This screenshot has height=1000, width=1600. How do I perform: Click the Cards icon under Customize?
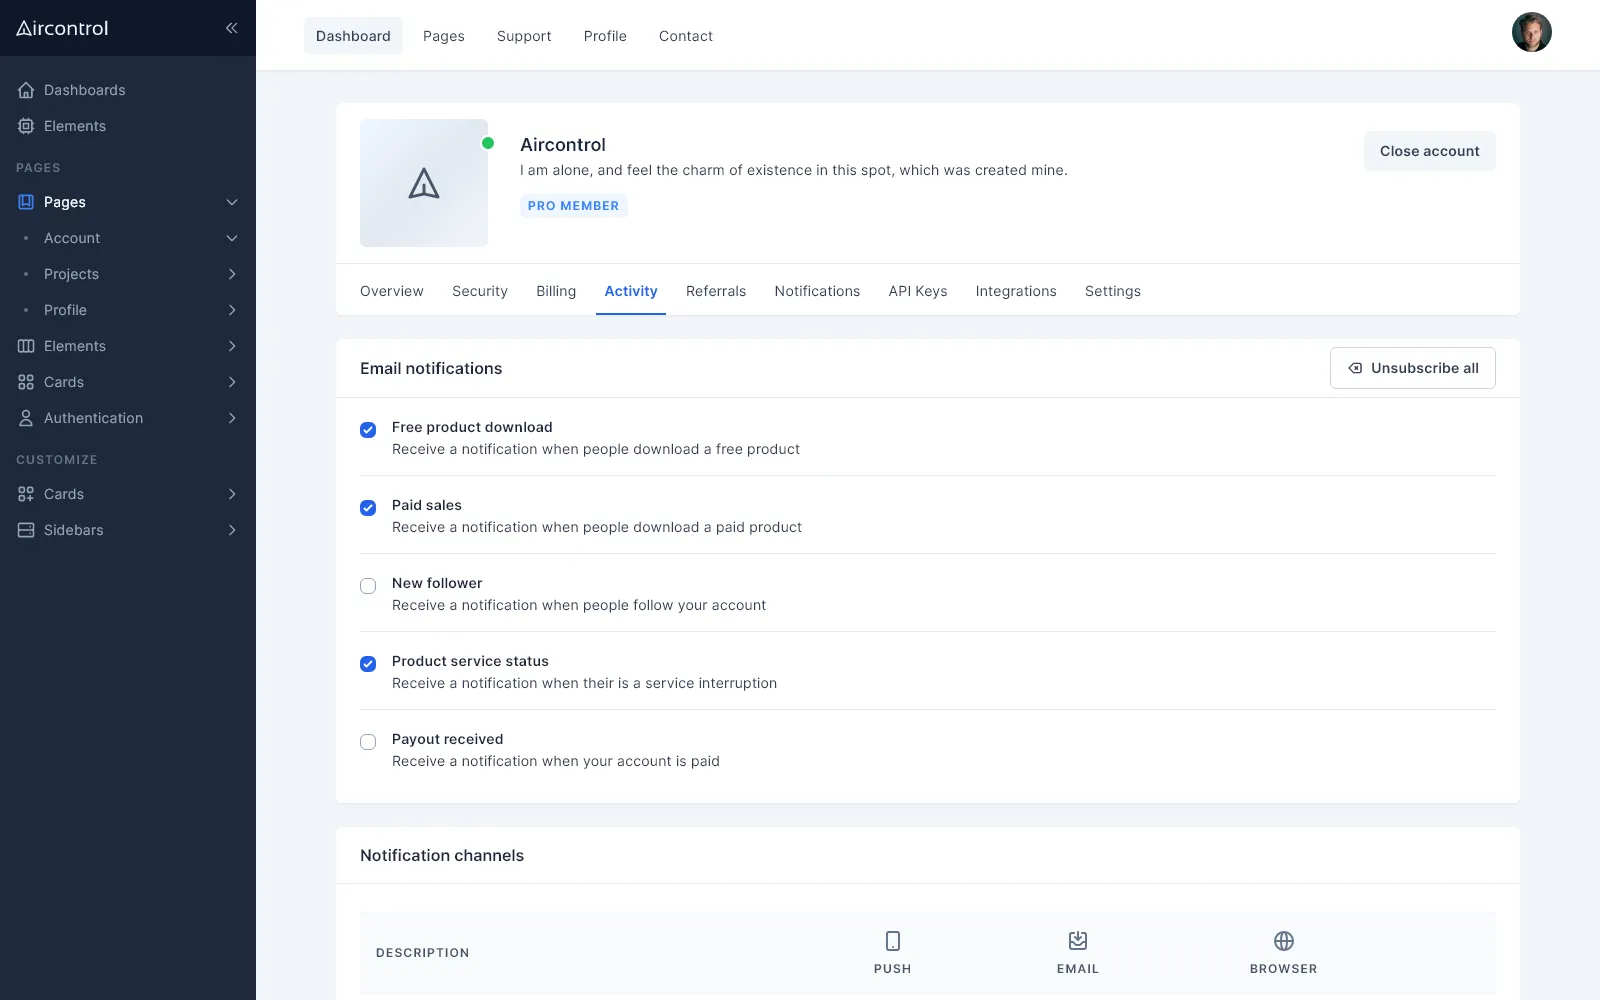click(x=26, y=494)
